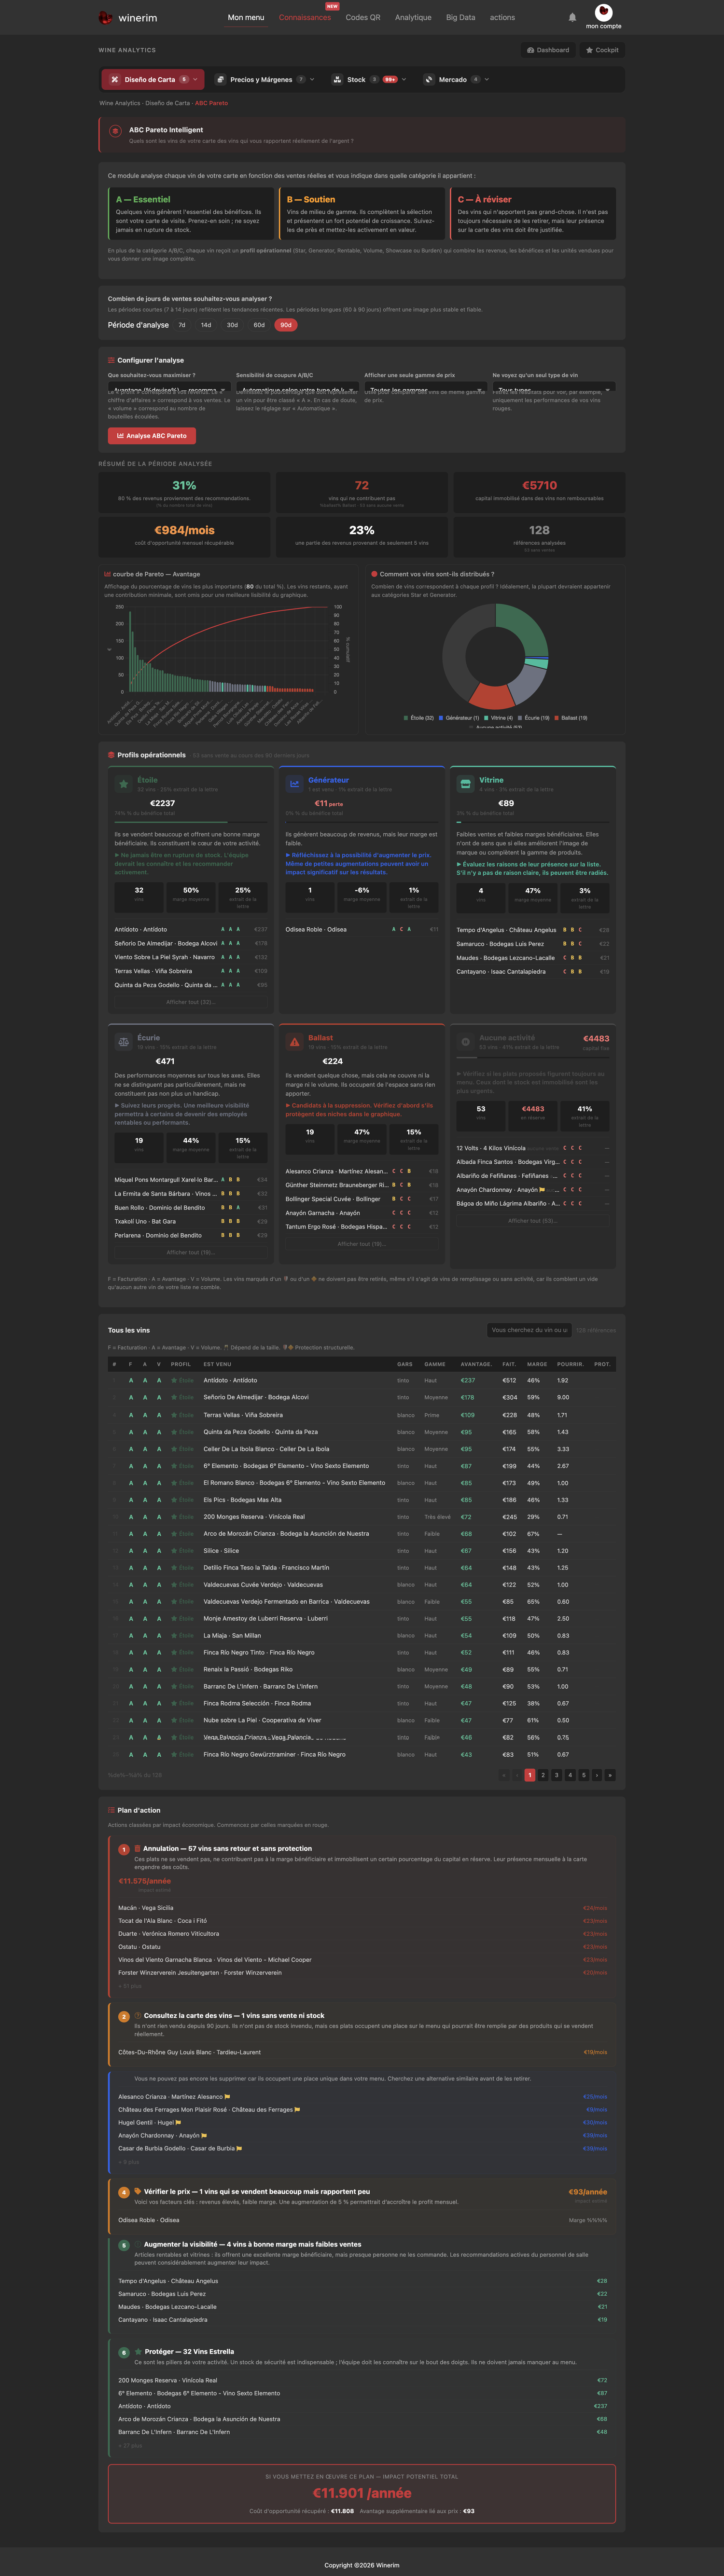The width and height of the screenshot is (724, 2576).
Task: Select the 60d analysis period
Action: coord(259,325)
